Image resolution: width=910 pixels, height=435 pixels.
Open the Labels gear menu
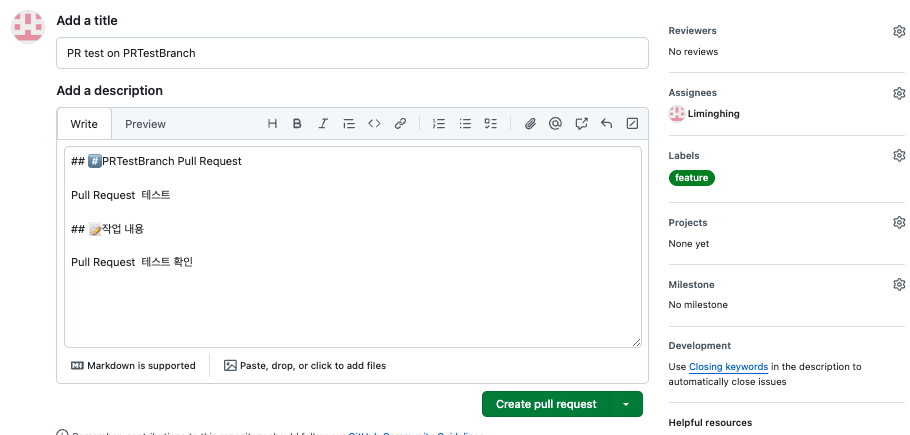(899, 155)
